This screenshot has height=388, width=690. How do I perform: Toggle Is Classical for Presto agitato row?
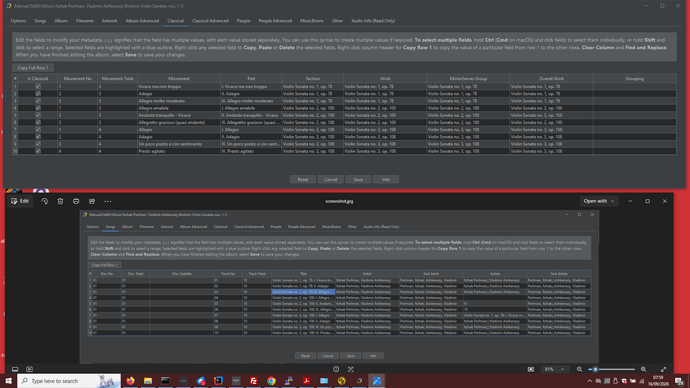click(38, 151)
